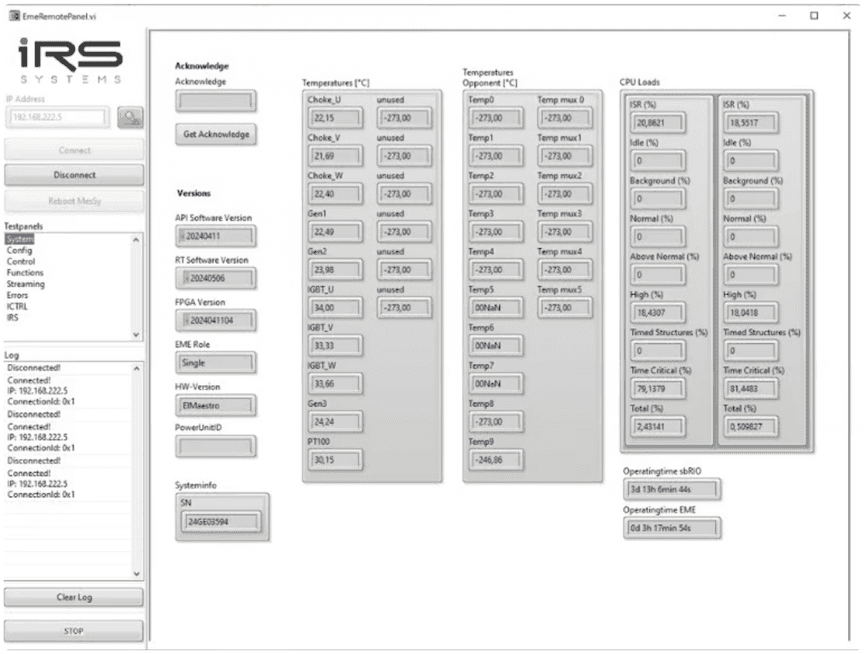Click Gen2 temperature value 23,98
The width and height of the screenshot is (866, 654).
pyautogui.click(x=335, y=270)
